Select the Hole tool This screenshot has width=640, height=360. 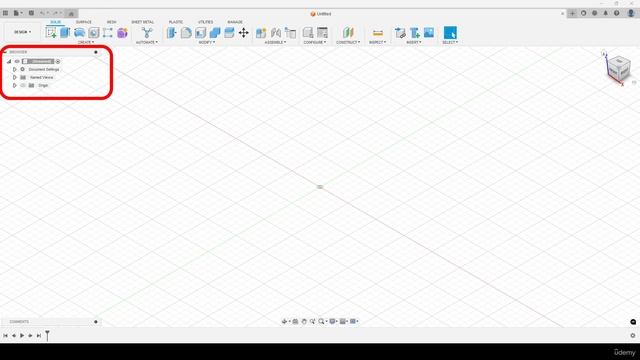click(x=93, y=33)
